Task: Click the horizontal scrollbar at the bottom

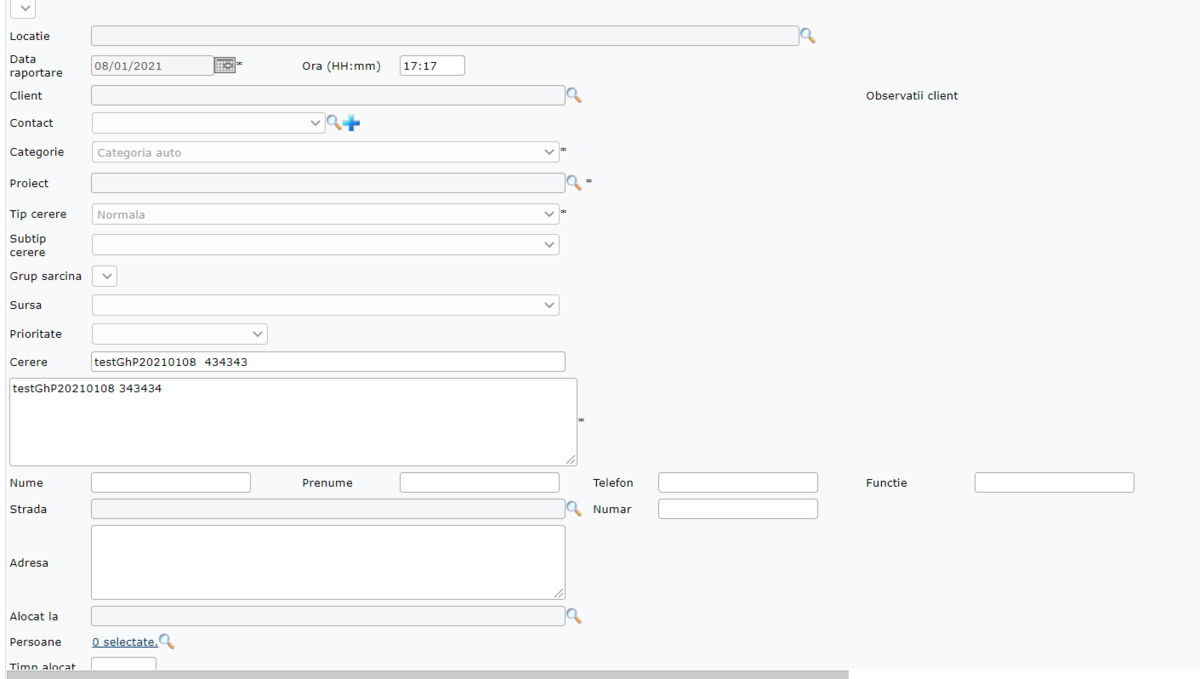Action: pos(428,675)
